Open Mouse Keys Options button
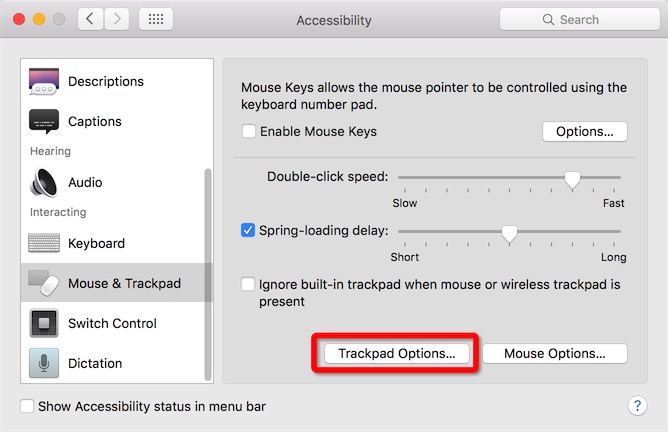The width and height of the screenshot is (668, 432). [x=584, y=132]
